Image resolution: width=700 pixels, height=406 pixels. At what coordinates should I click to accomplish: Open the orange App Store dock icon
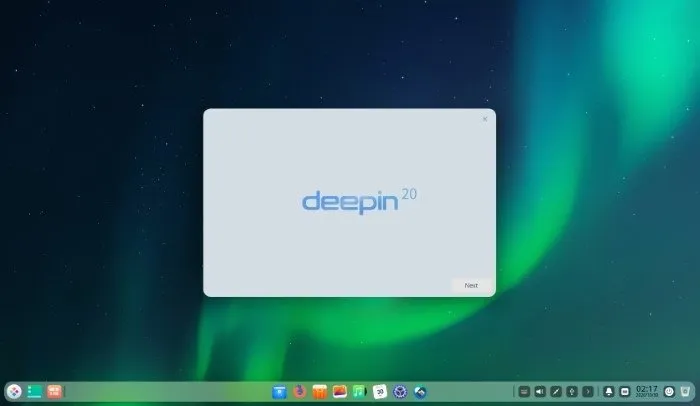320,392
